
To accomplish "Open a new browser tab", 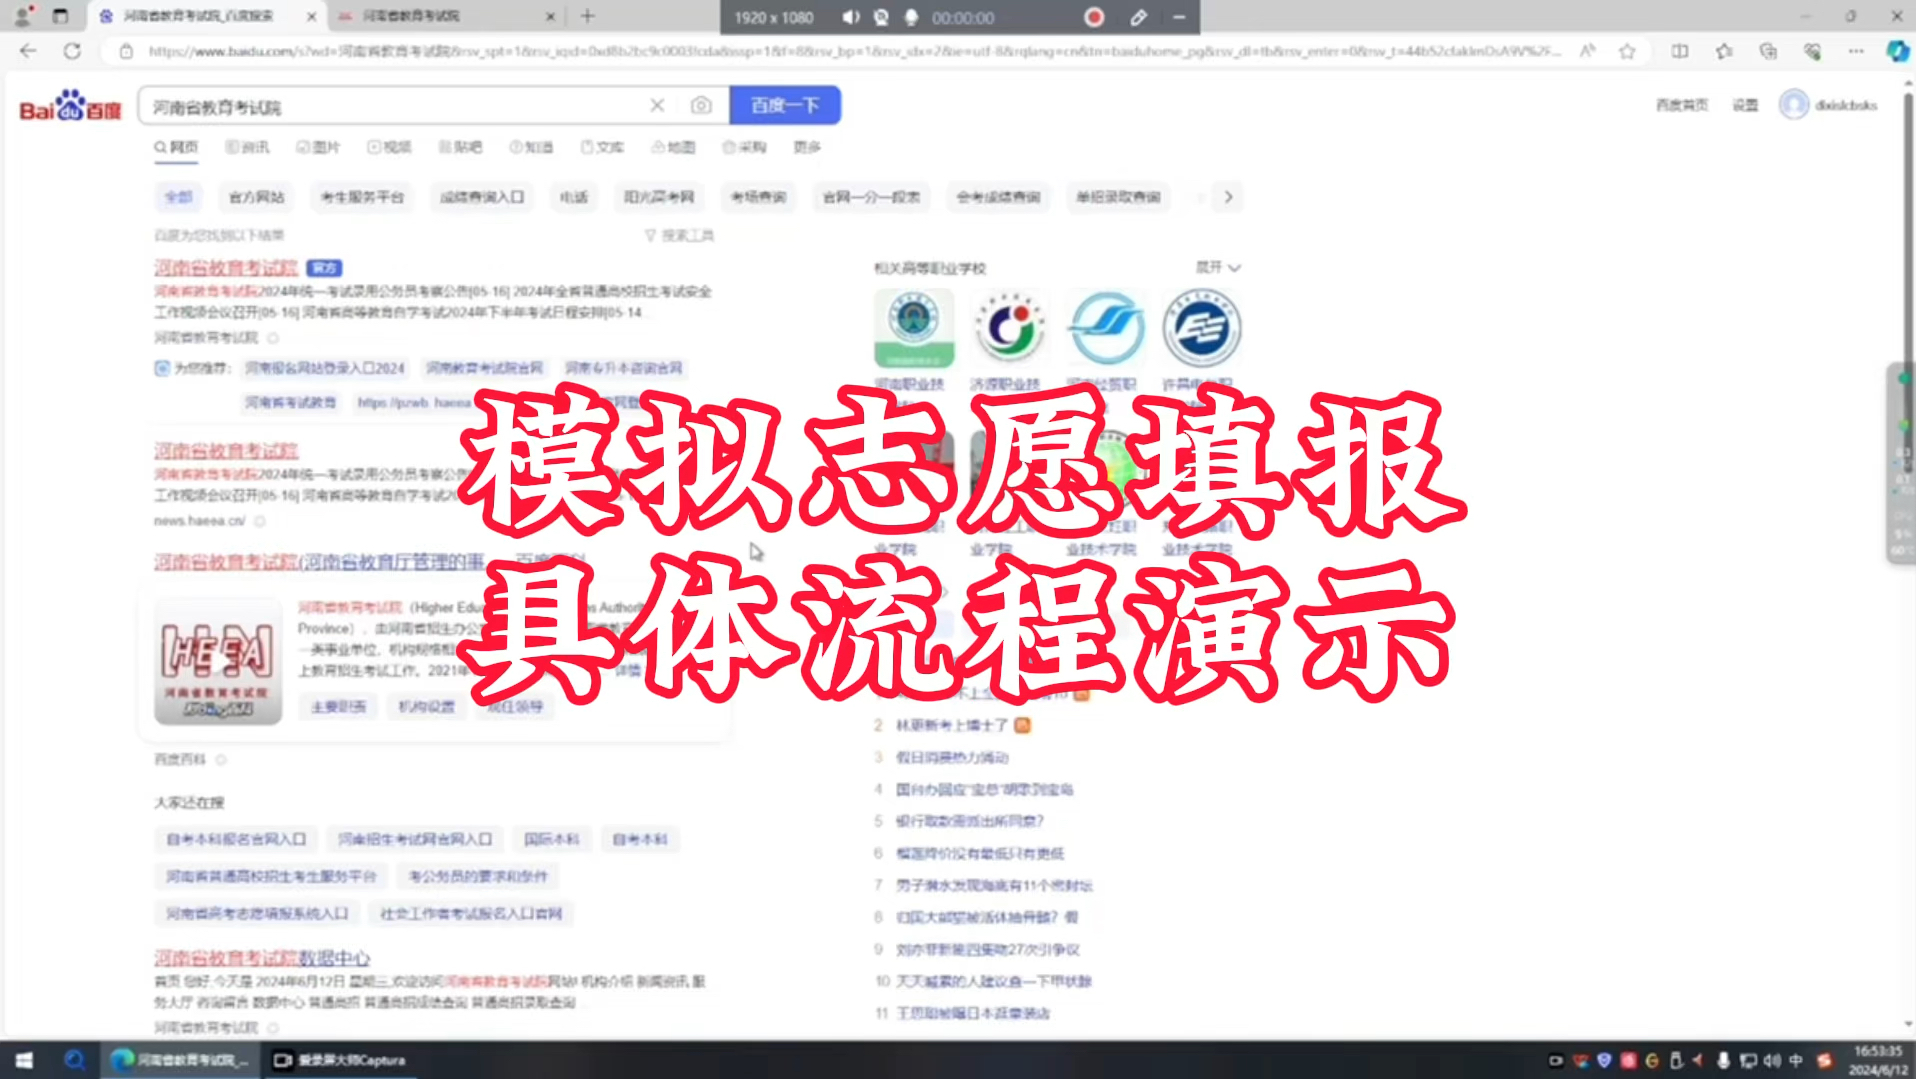I will 588,16.
